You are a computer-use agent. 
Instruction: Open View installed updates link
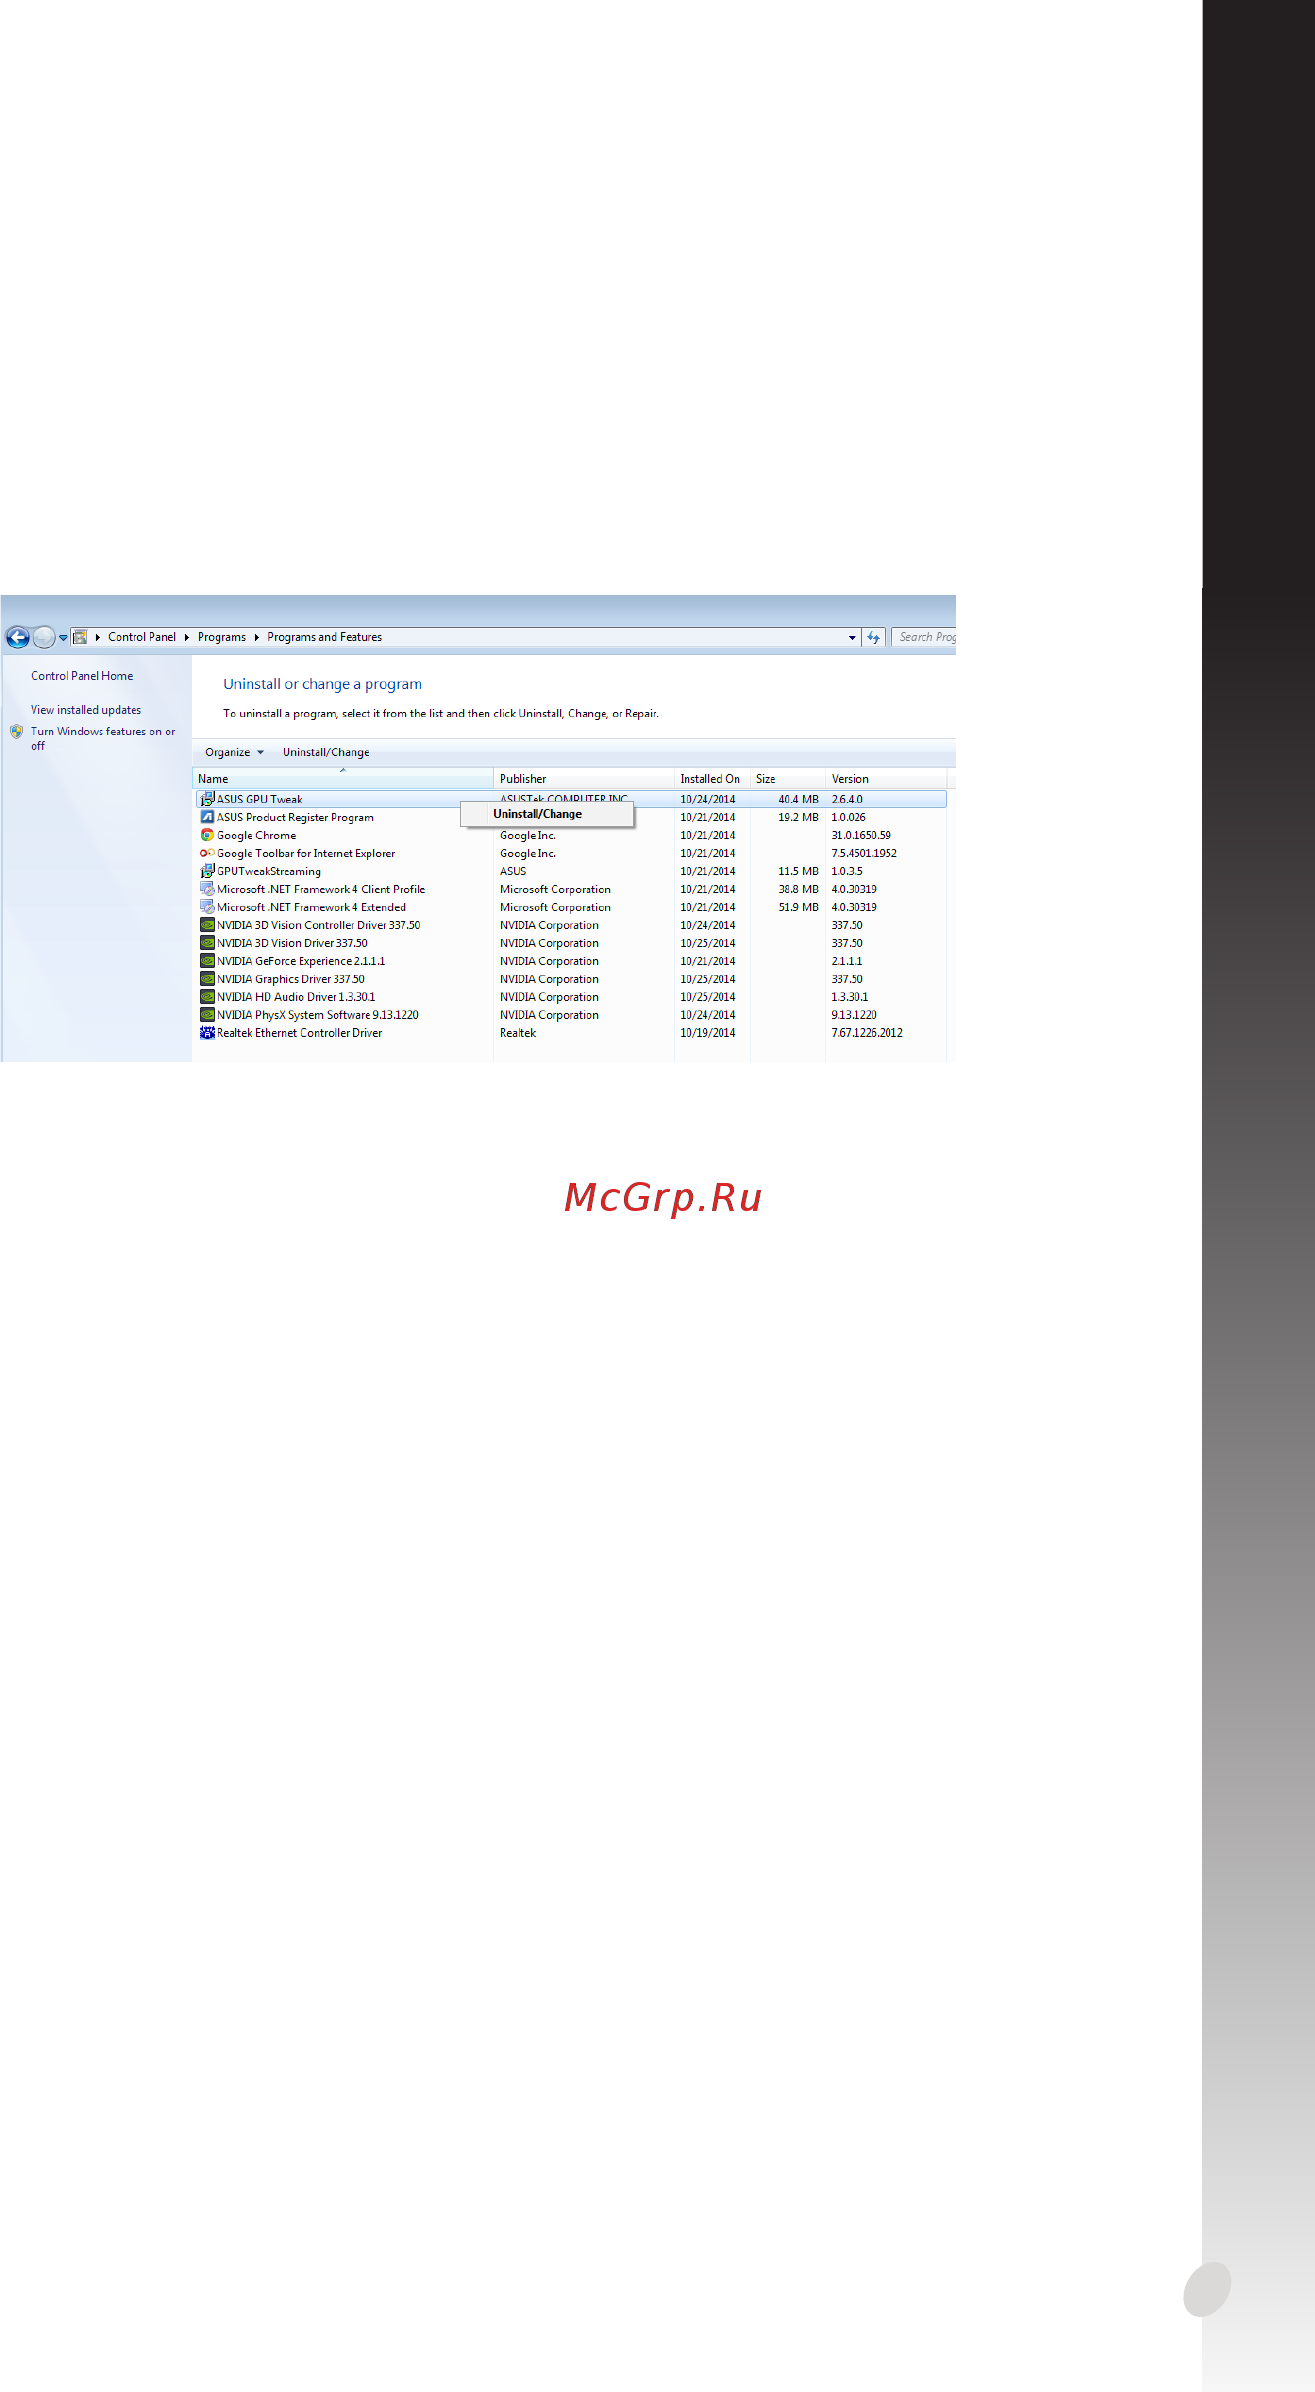86,710
